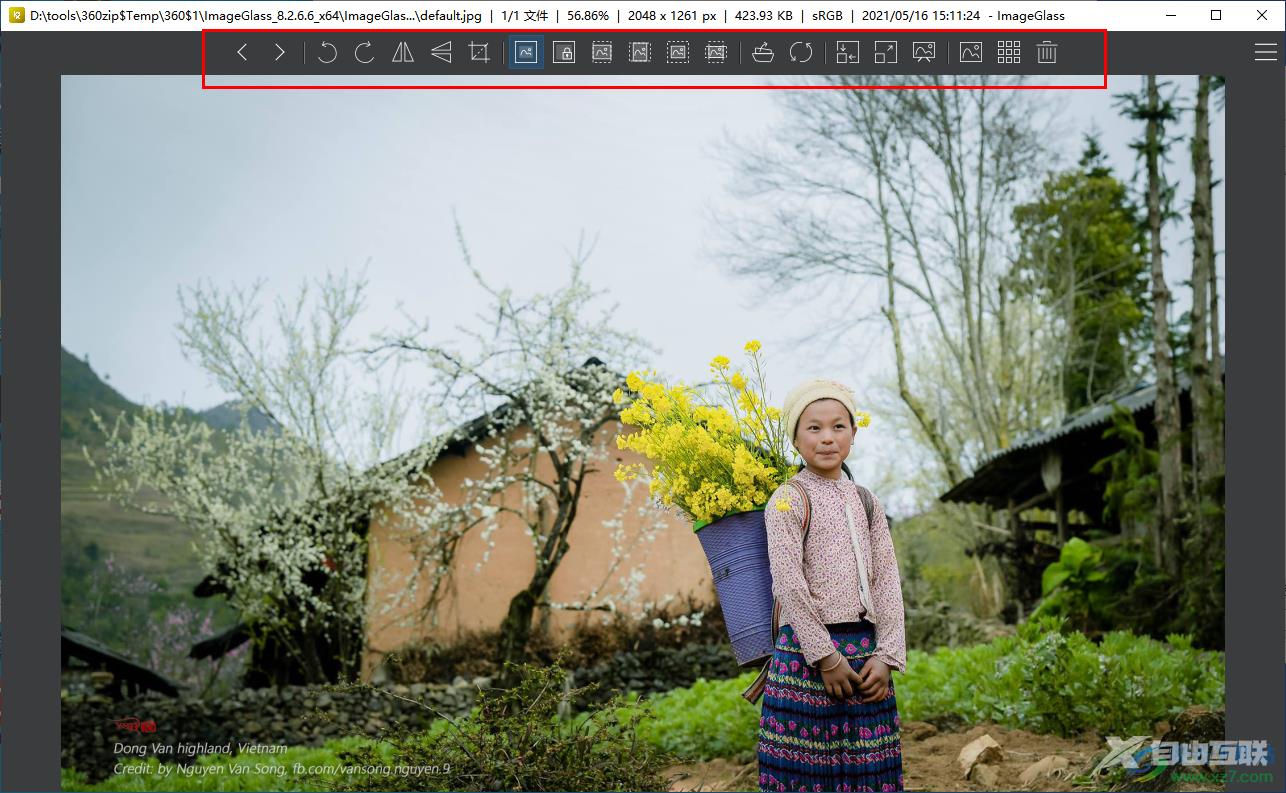Flip the image horizontally
Image resolution: width=1286 pixels, height=793 pixels.
(403, 53)
